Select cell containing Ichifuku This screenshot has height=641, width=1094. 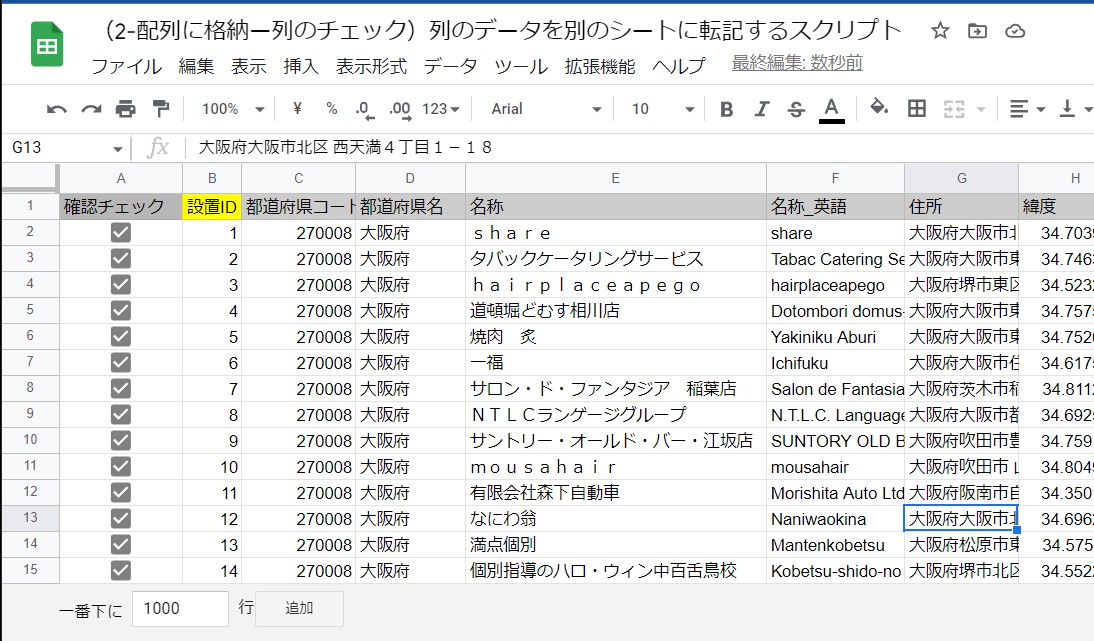tap(835, 363)
